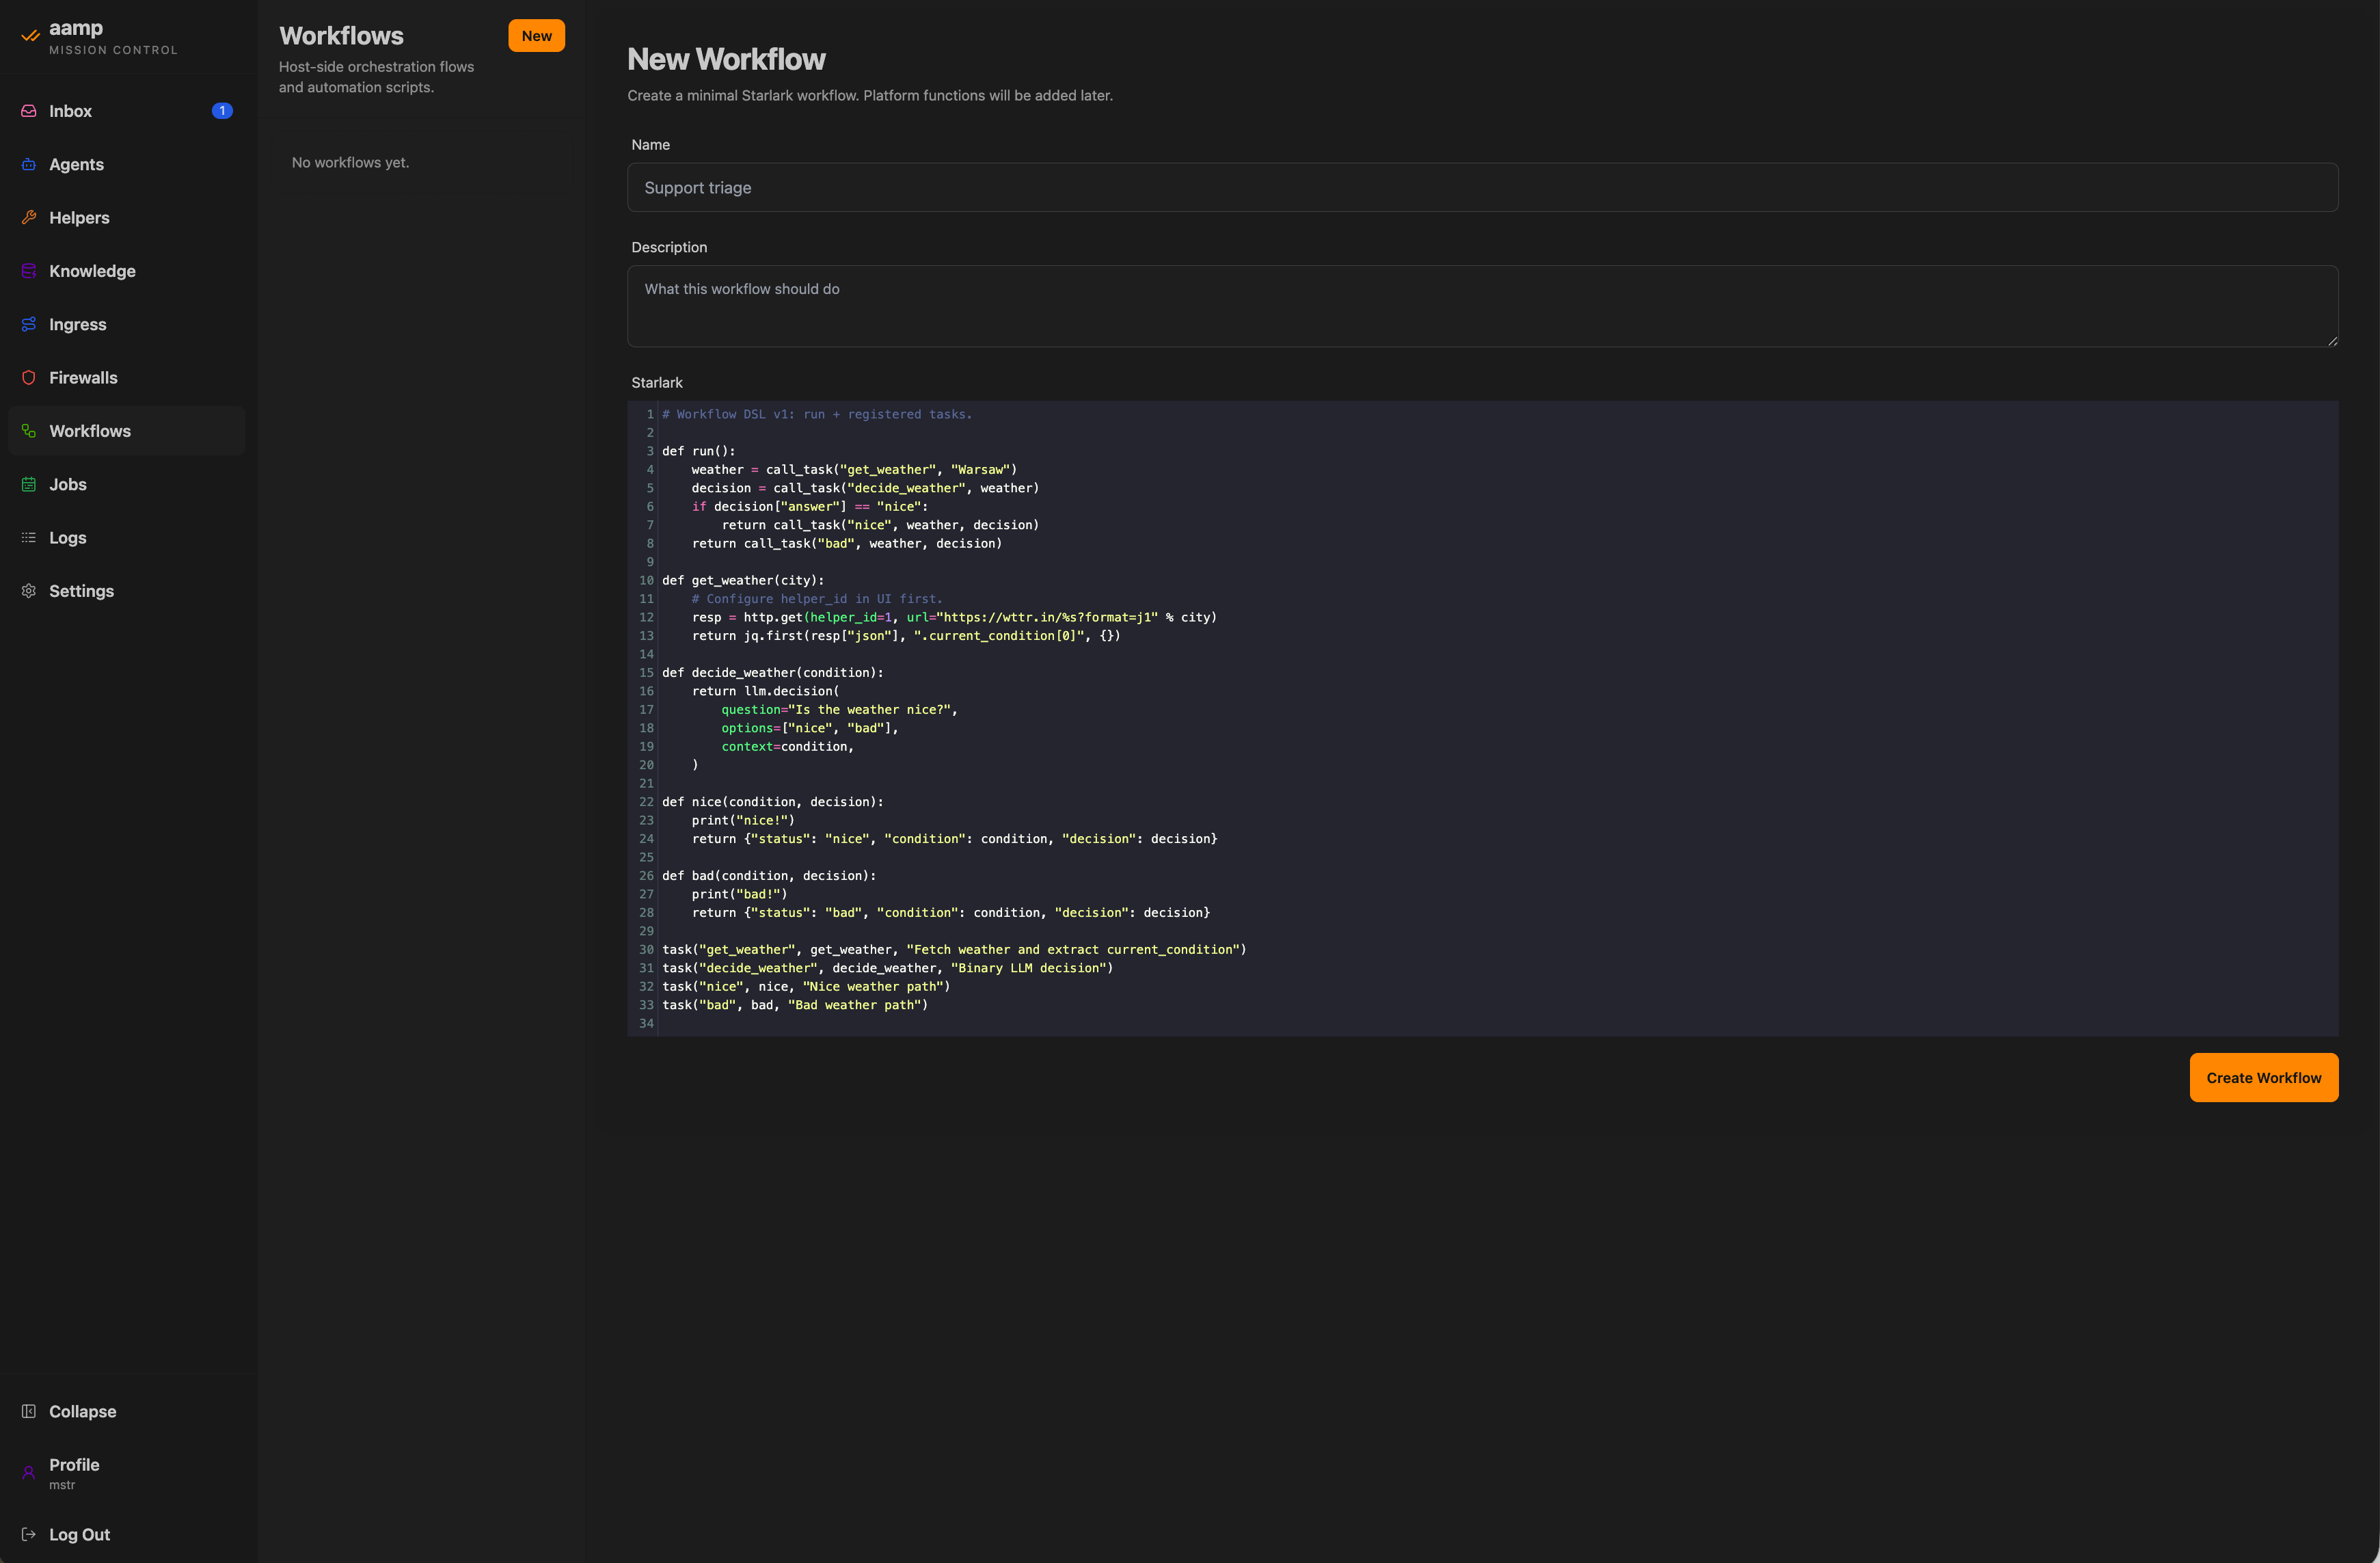The width and height of the screenshot is (2380, 1563).
Task: Click the Workflows nodes icon
Action: (x=29, y=431)
